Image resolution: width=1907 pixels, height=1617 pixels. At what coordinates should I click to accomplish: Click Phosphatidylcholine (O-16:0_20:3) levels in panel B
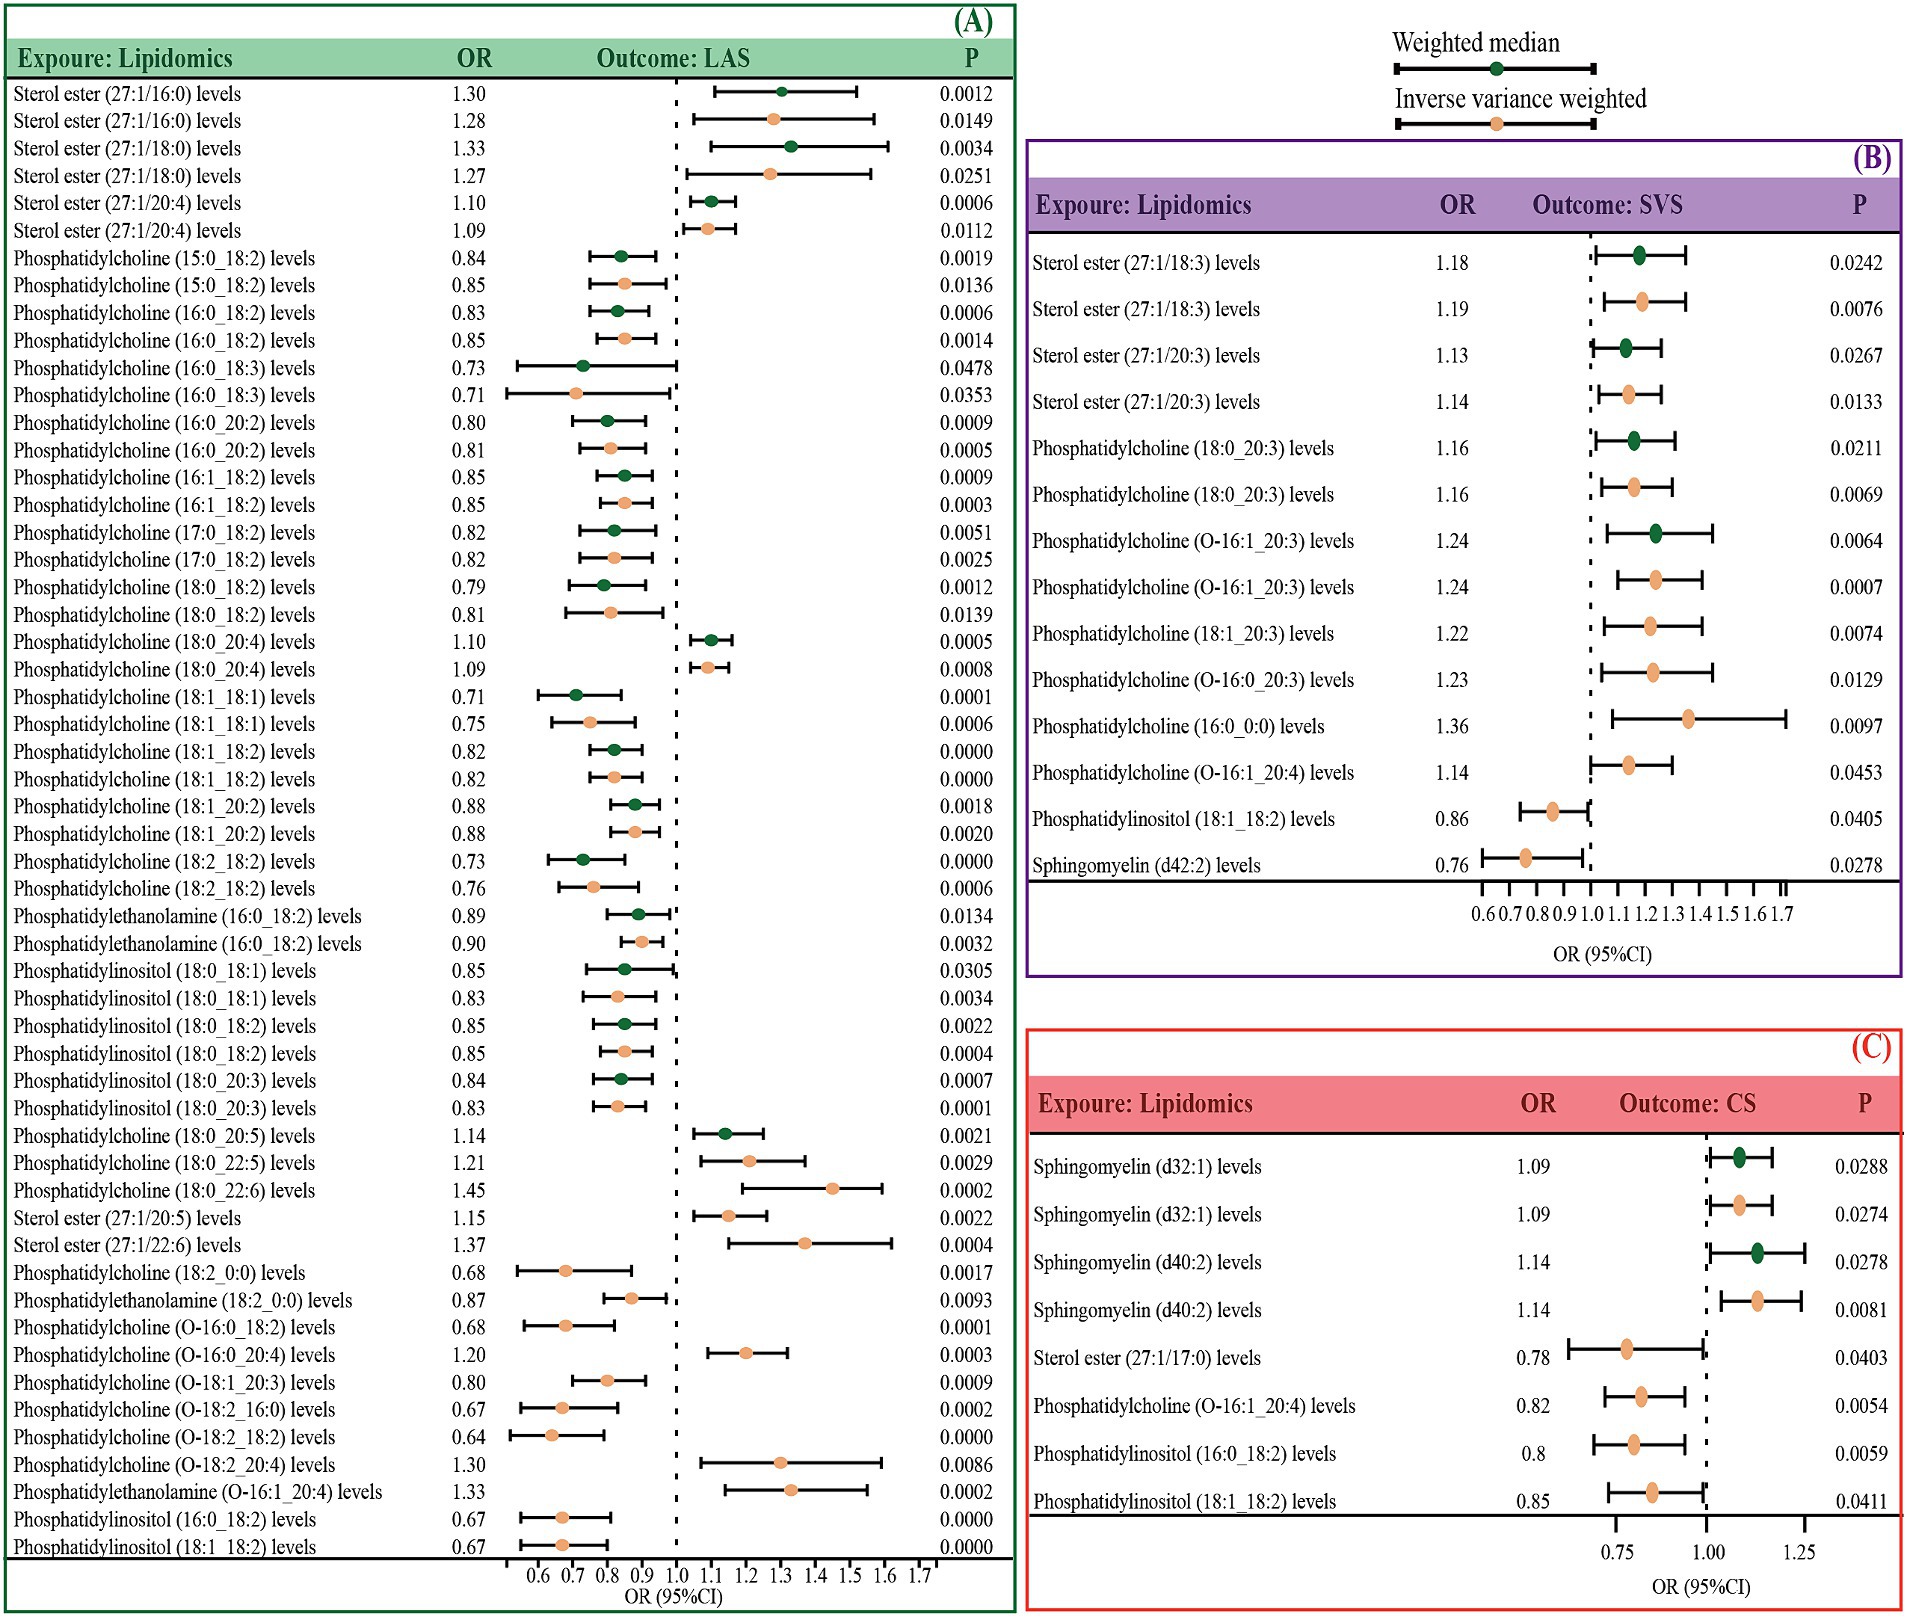point(1193,680)
